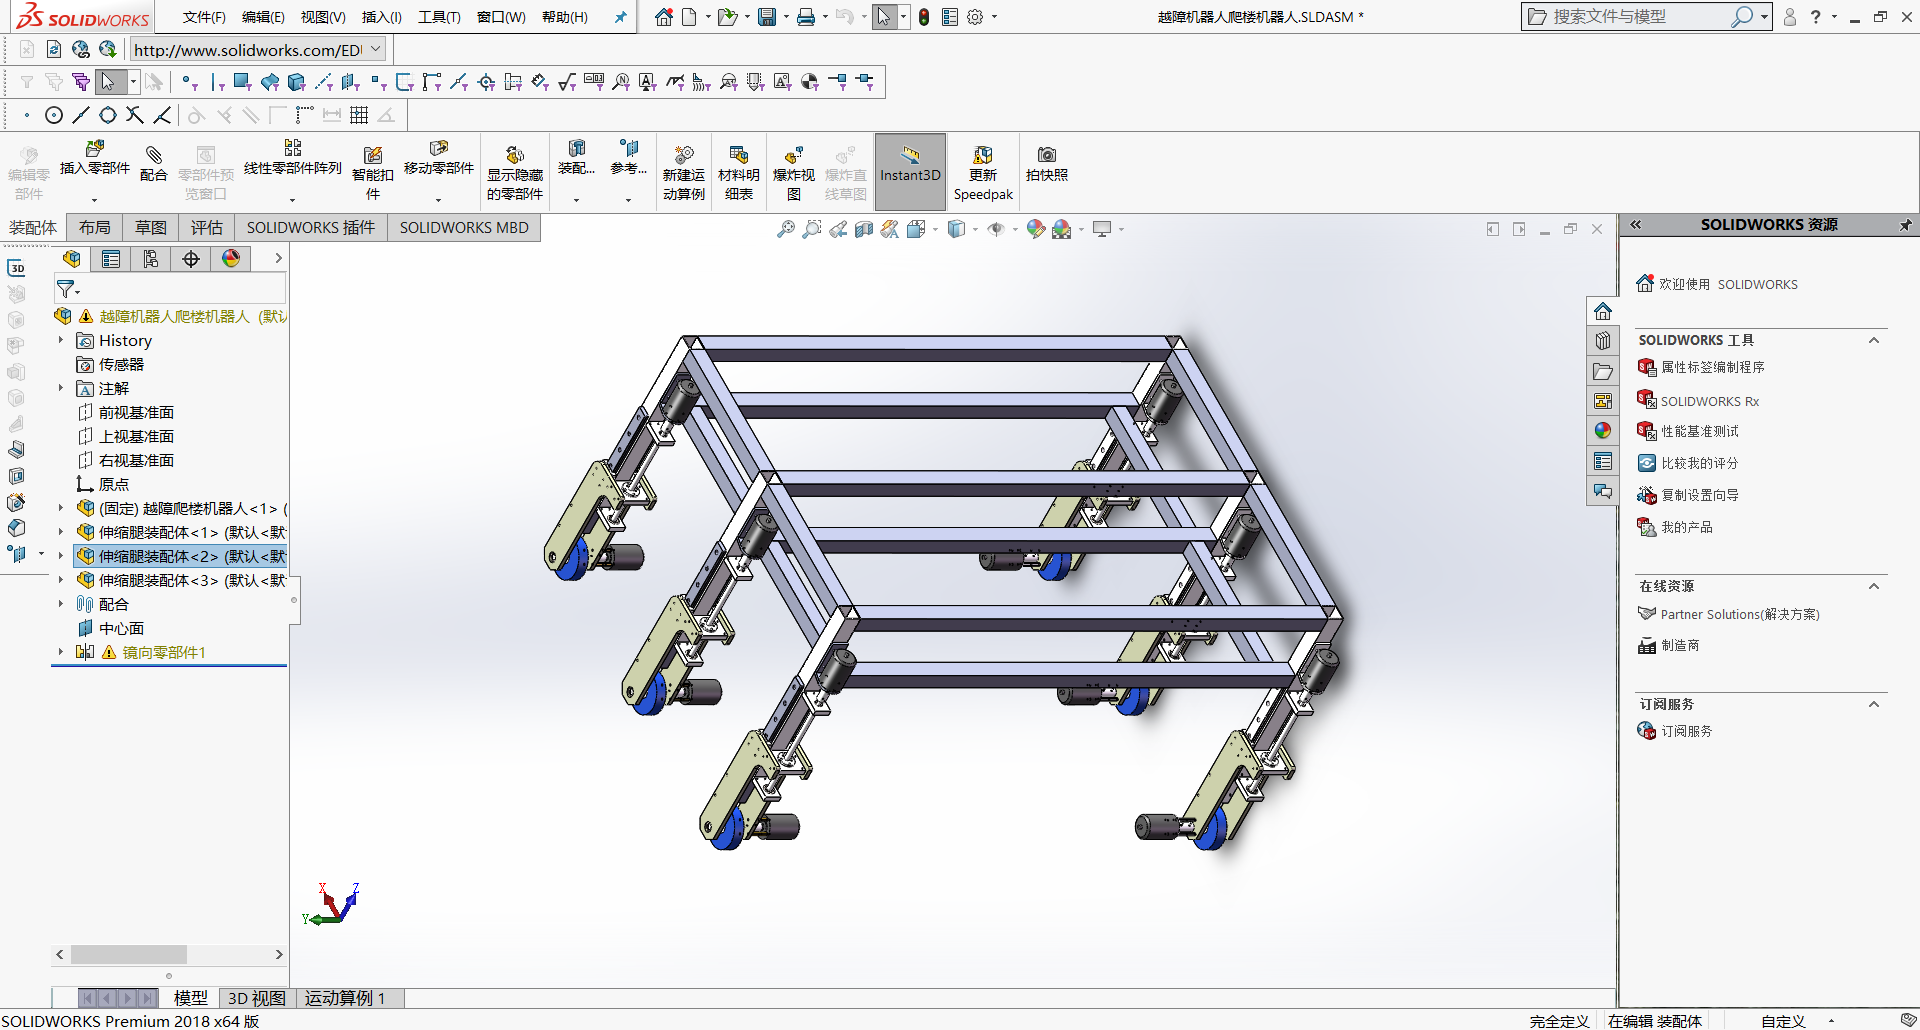1920x1030 pixels.
Task: Open ConfigurationManager tab icon
Action: click(x=151, y=259)
